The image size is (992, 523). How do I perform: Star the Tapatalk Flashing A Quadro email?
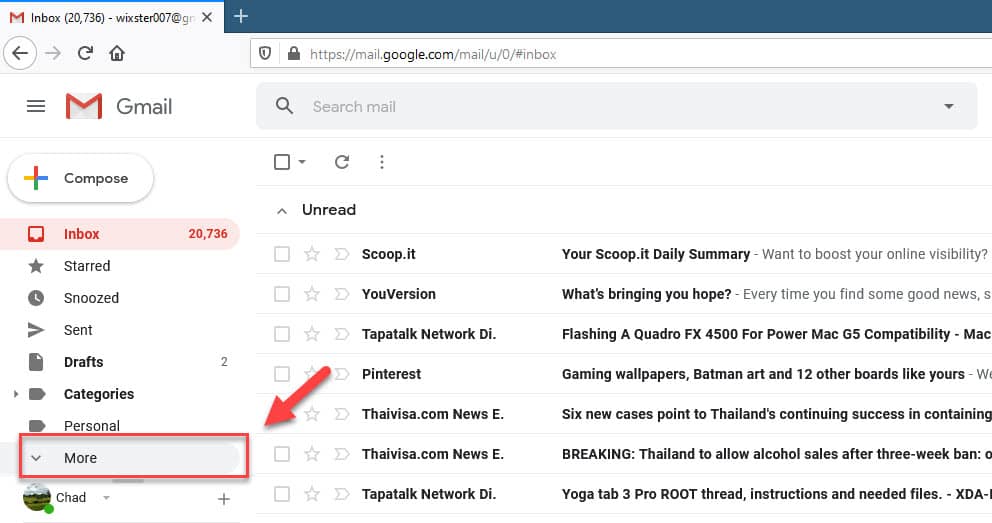[x=311, y=333]
